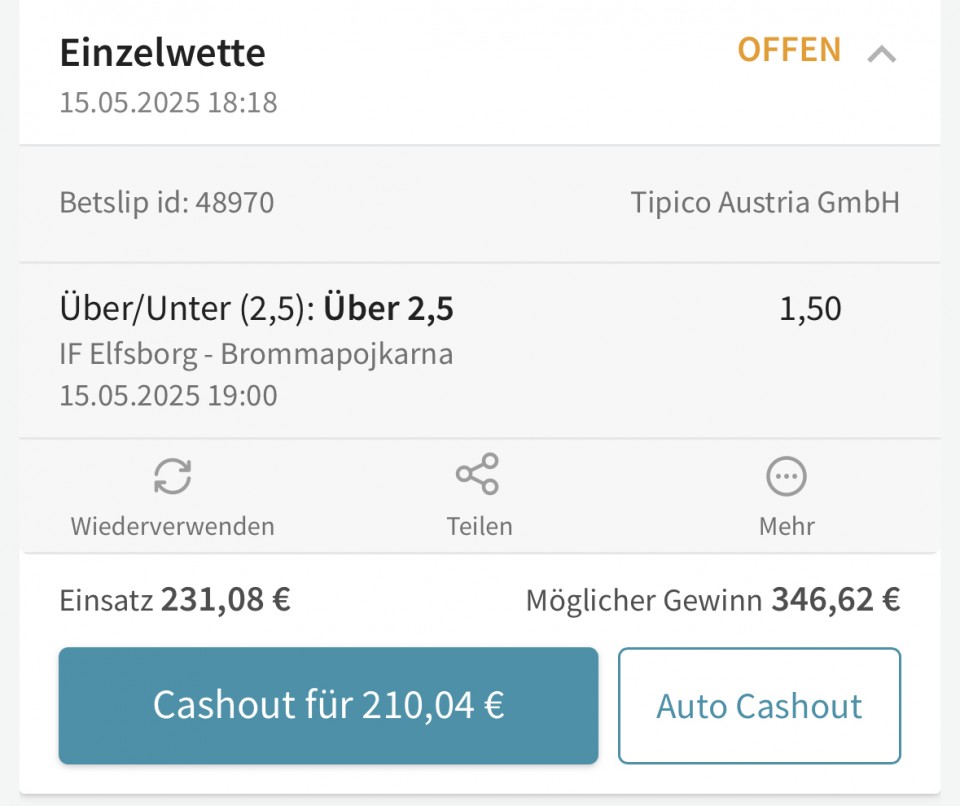The image size is (960, 806).
Task: Open the Auto Cashout option
Action: 759,706
